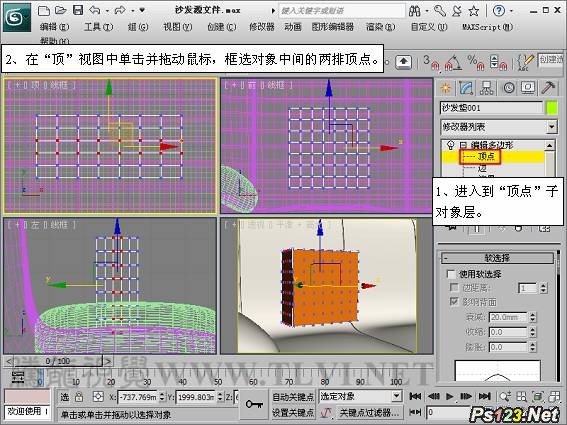Open the Help dropdown arrow
The image size is (567, 425).
click(x=511, y=11)
